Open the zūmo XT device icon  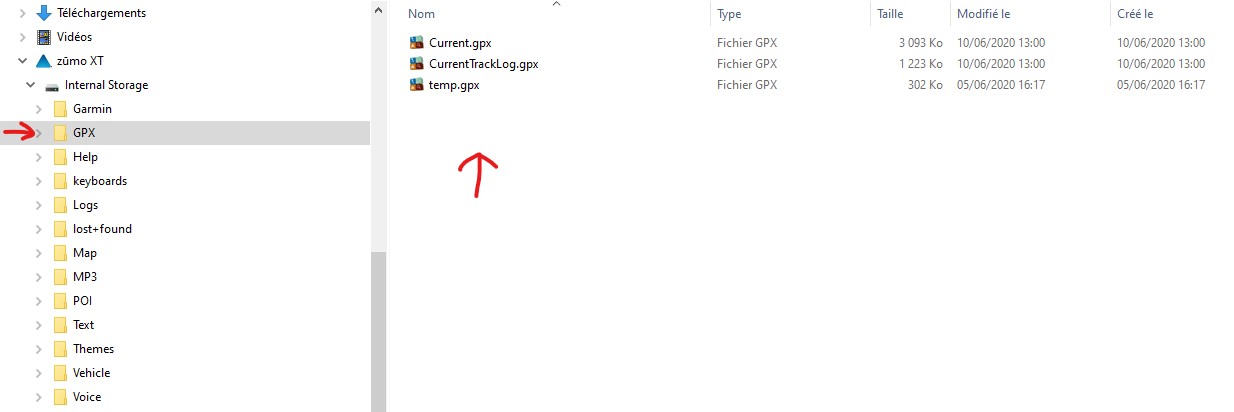point(43,61)
